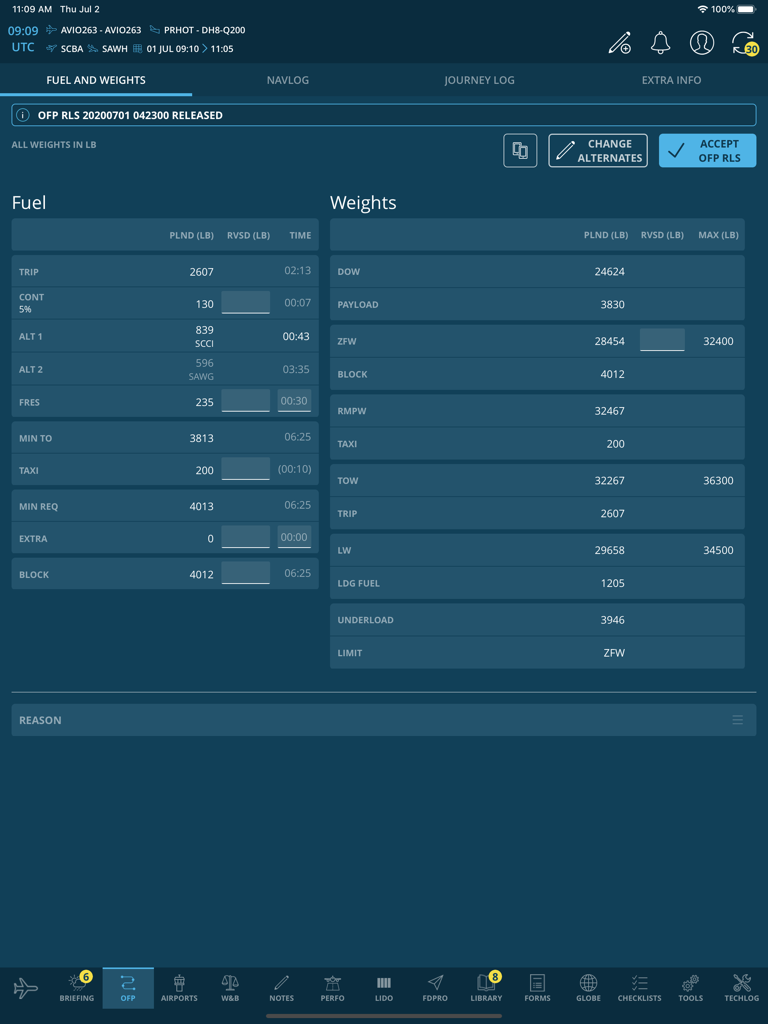Screen dimensions: 768x1024
Task: Open LIDO in bottom bar
Action: coord(384,987)
